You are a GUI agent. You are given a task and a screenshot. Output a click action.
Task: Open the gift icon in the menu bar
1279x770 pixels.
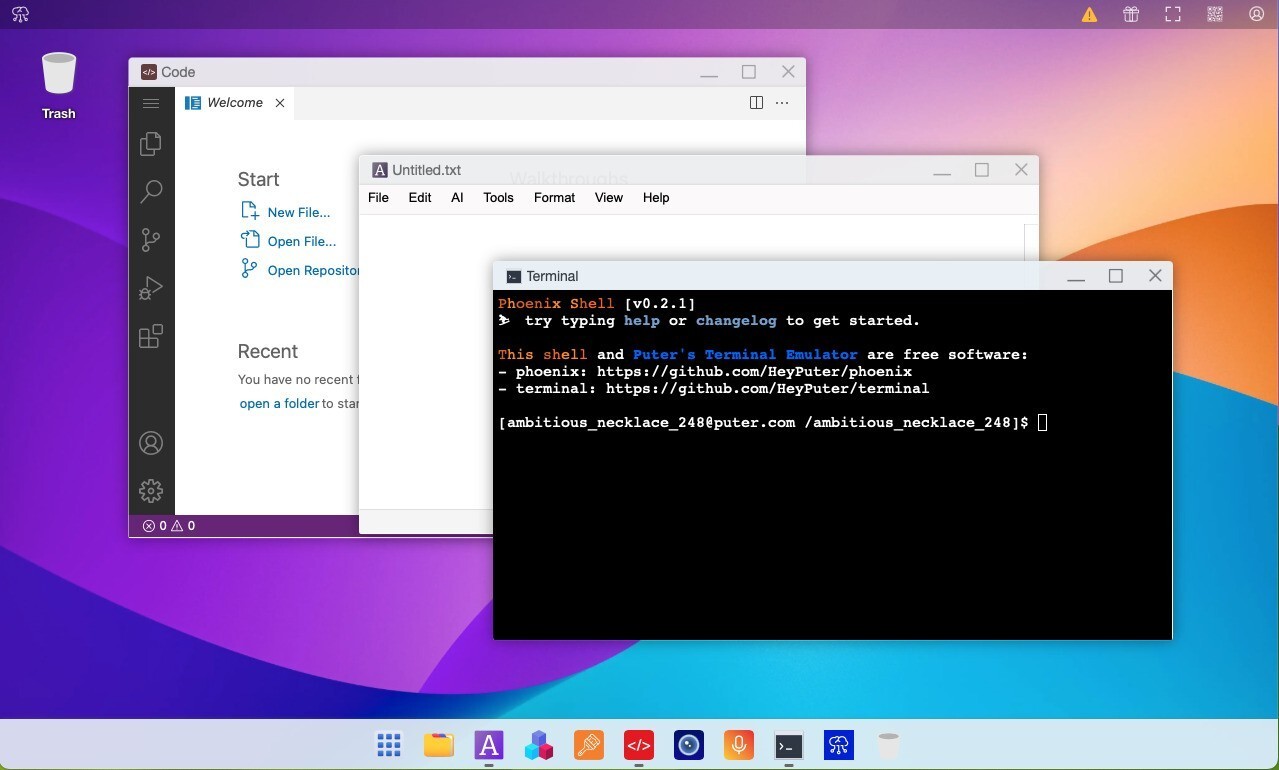[1130, 14]
